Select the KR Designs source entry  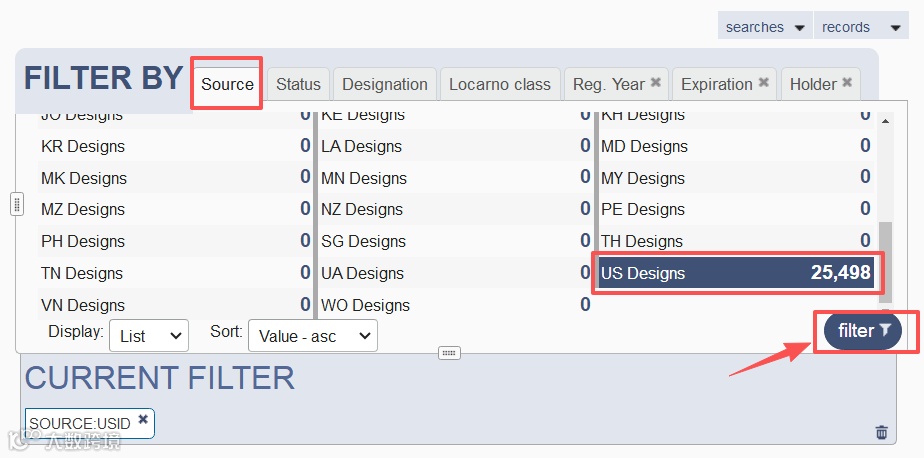tap(175, 146)
